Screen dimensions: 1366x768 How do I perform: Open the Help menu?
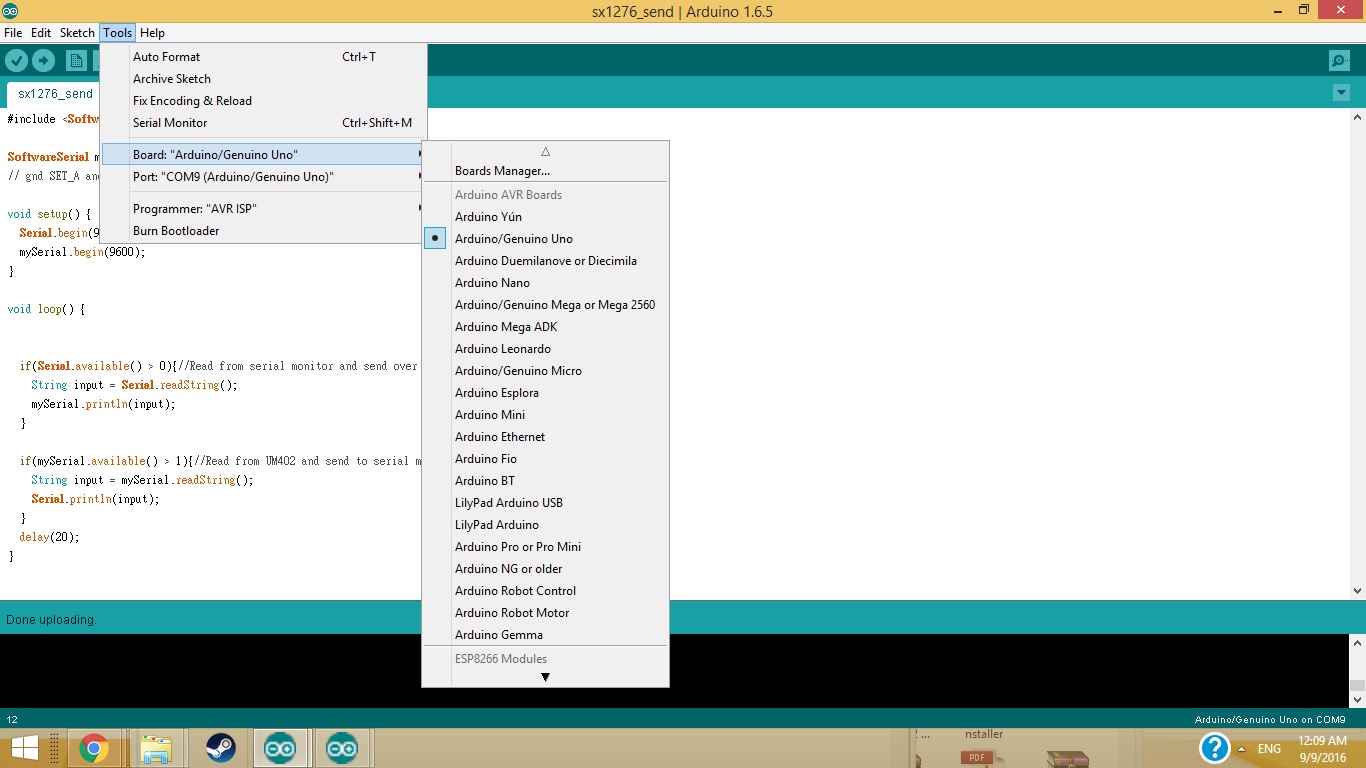tap(152, 32)
